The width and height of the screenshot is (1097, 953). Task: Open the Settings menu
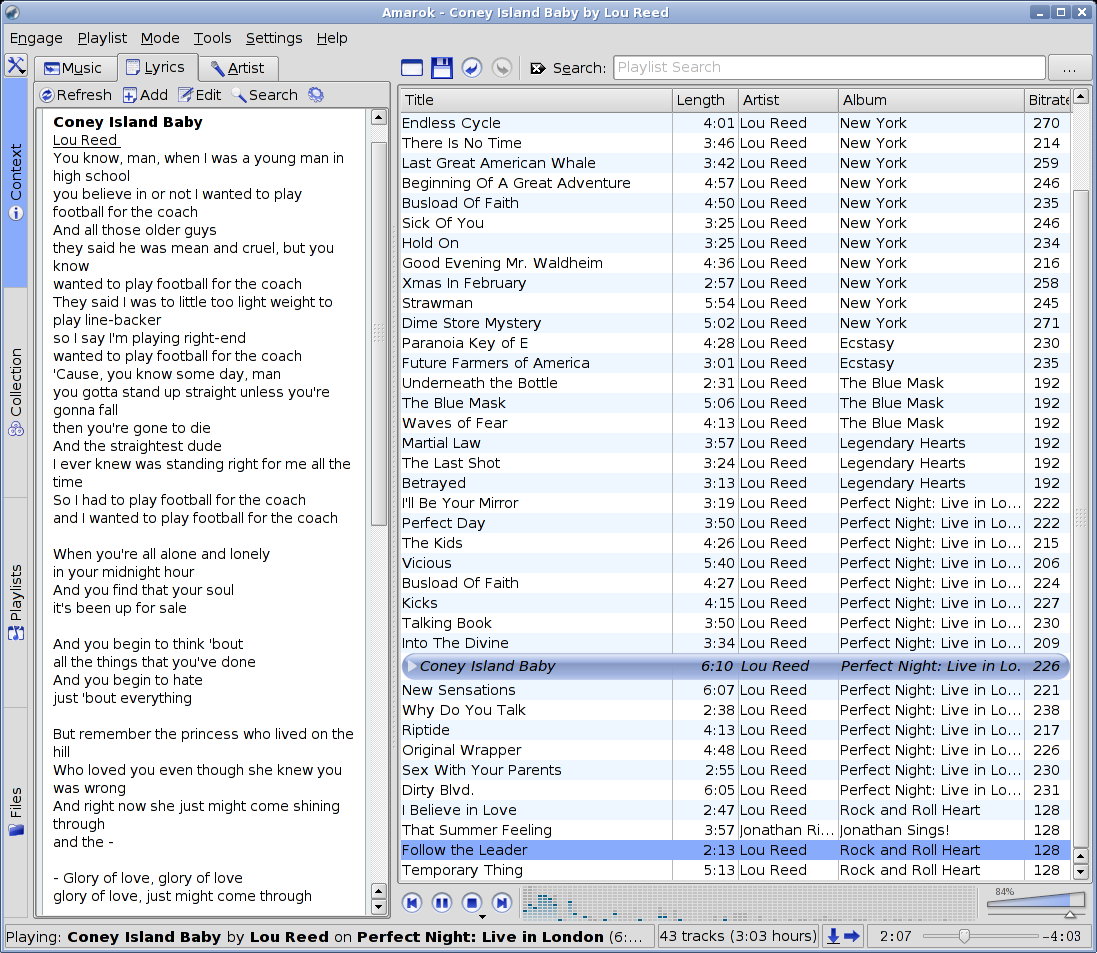point(274,38)
